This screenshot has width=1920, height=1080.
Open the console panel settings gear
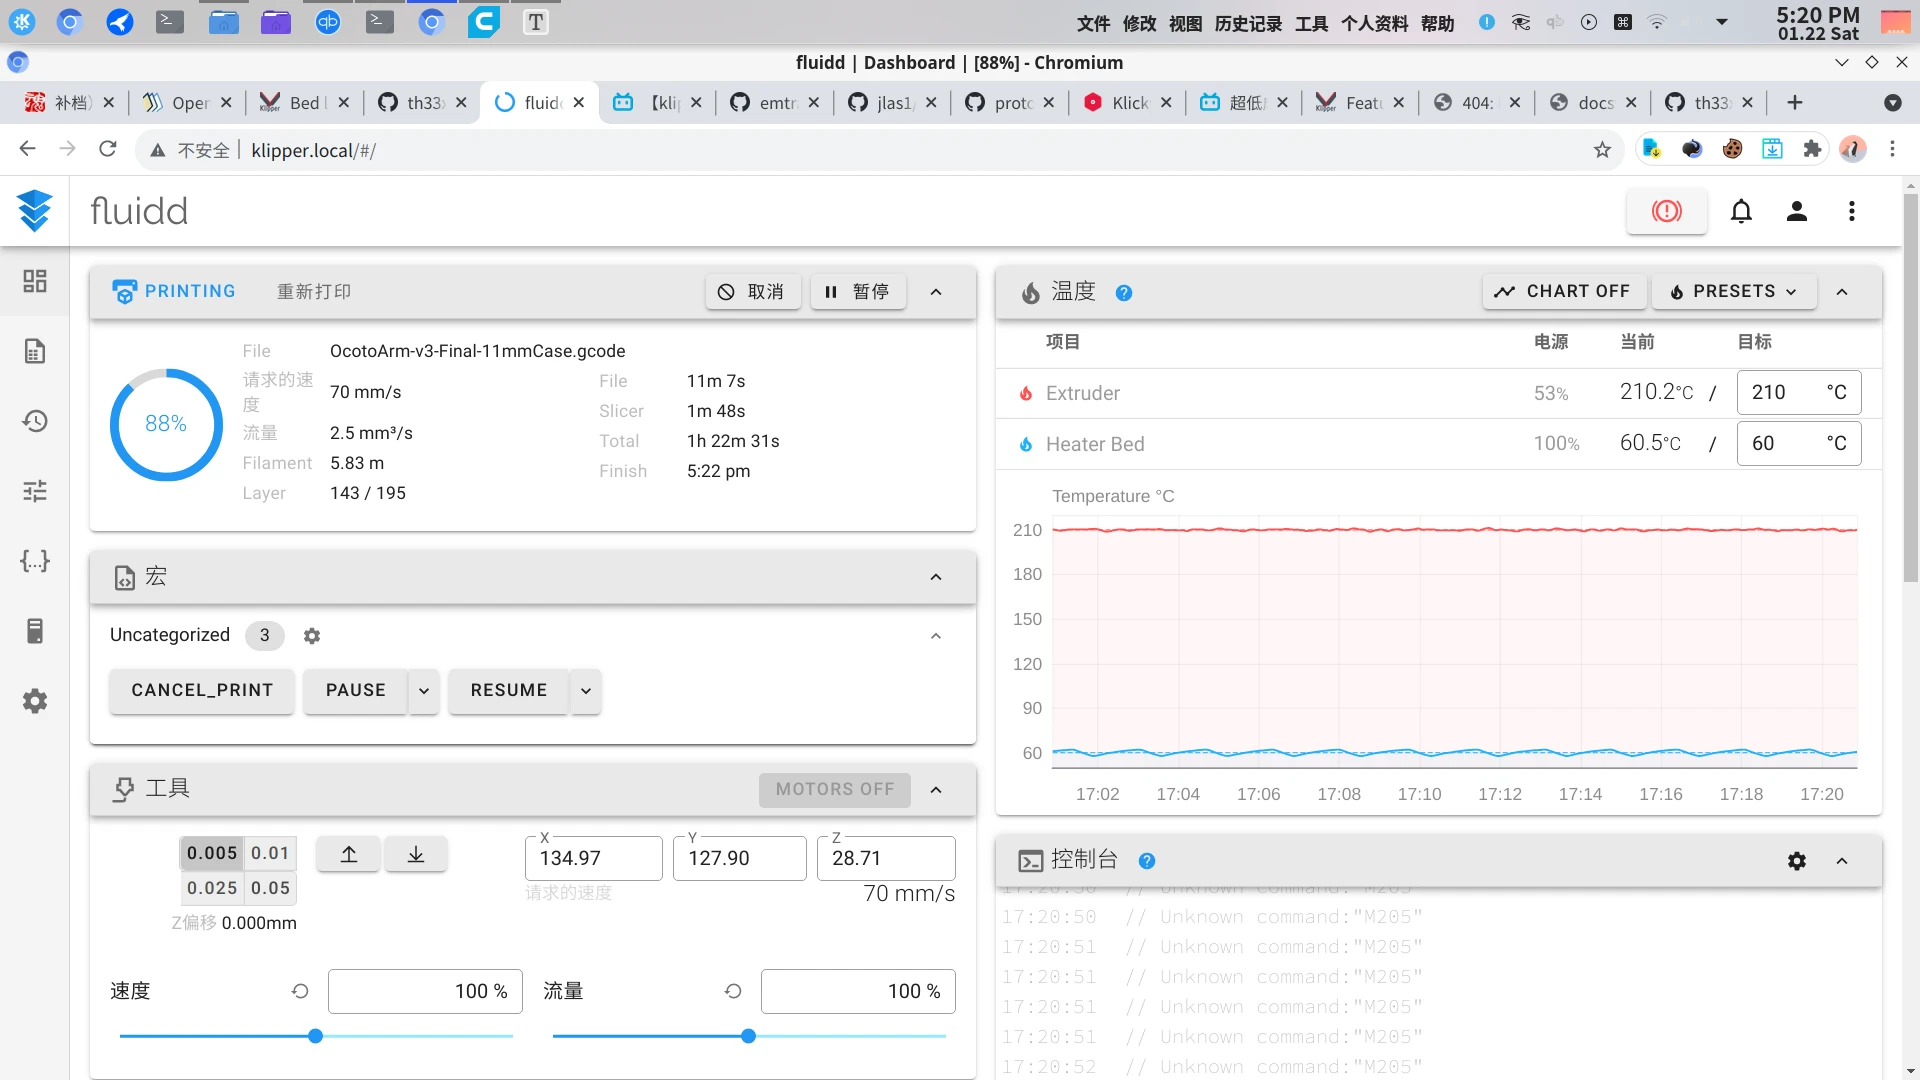tap(1797, 861)
